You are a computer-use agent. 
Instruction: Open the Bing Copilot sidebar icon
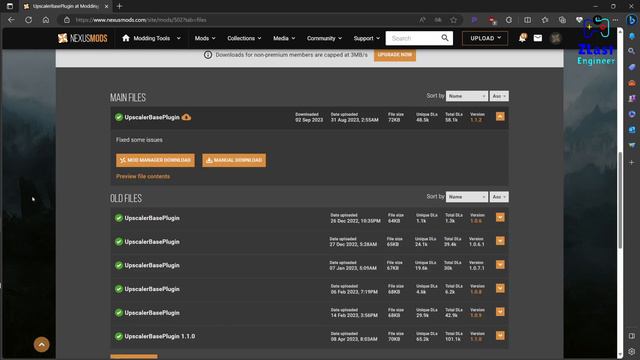631,20
